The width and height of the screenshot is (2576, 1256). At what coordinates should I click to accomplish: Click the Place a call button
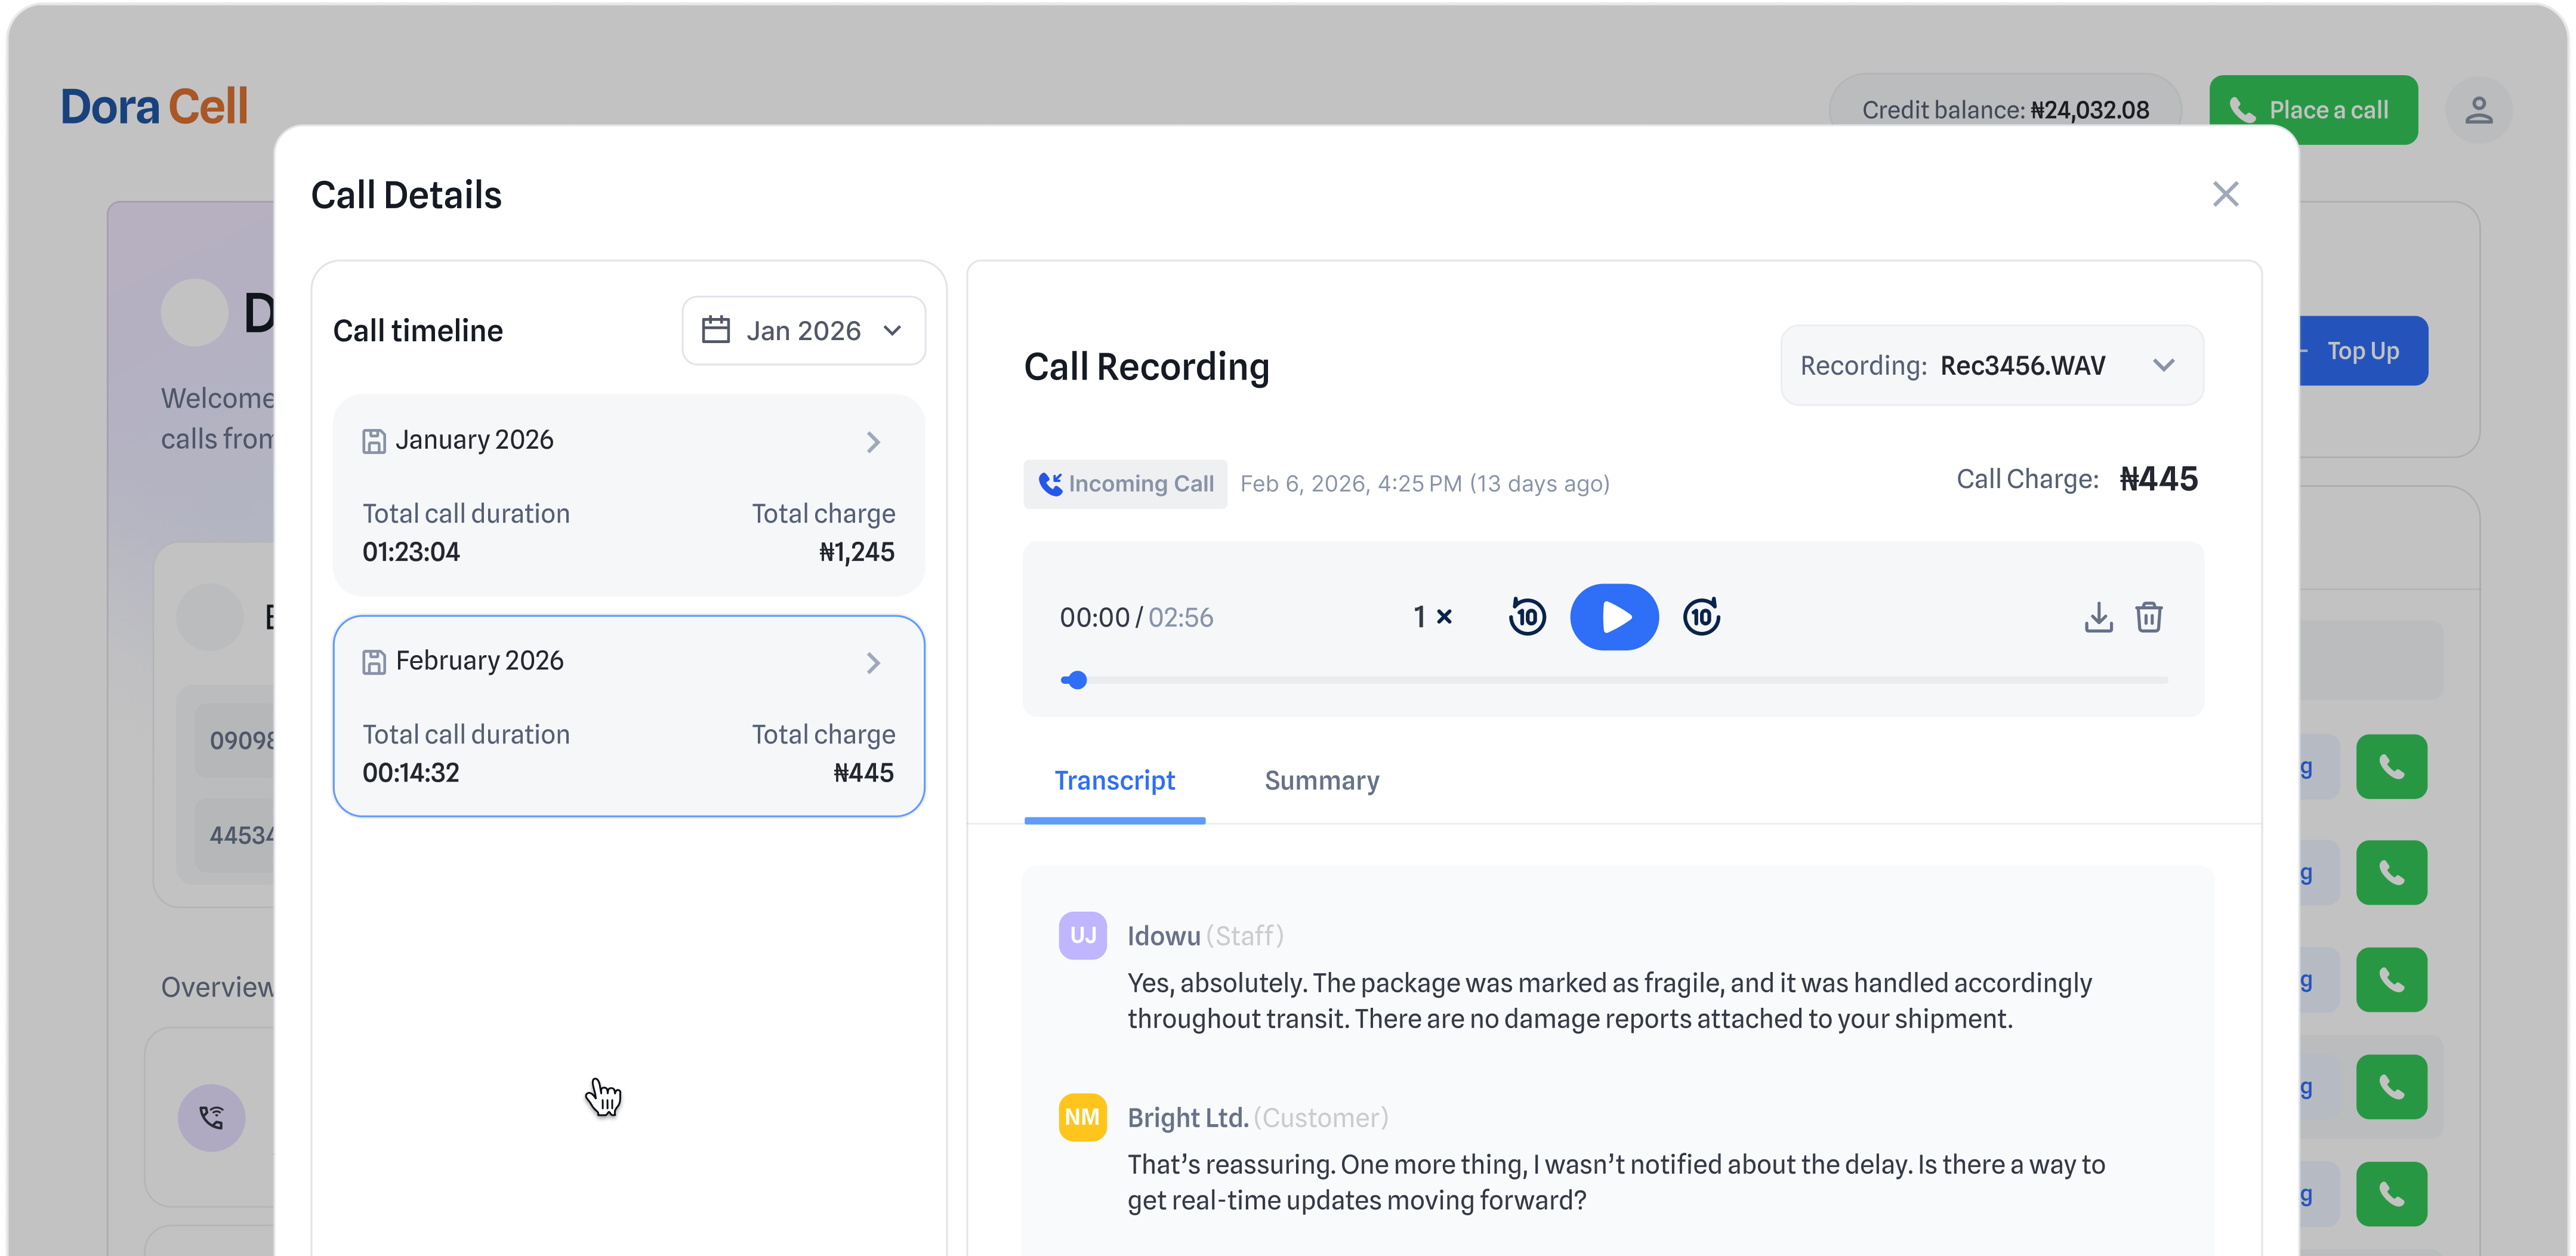coord(2313,110)
